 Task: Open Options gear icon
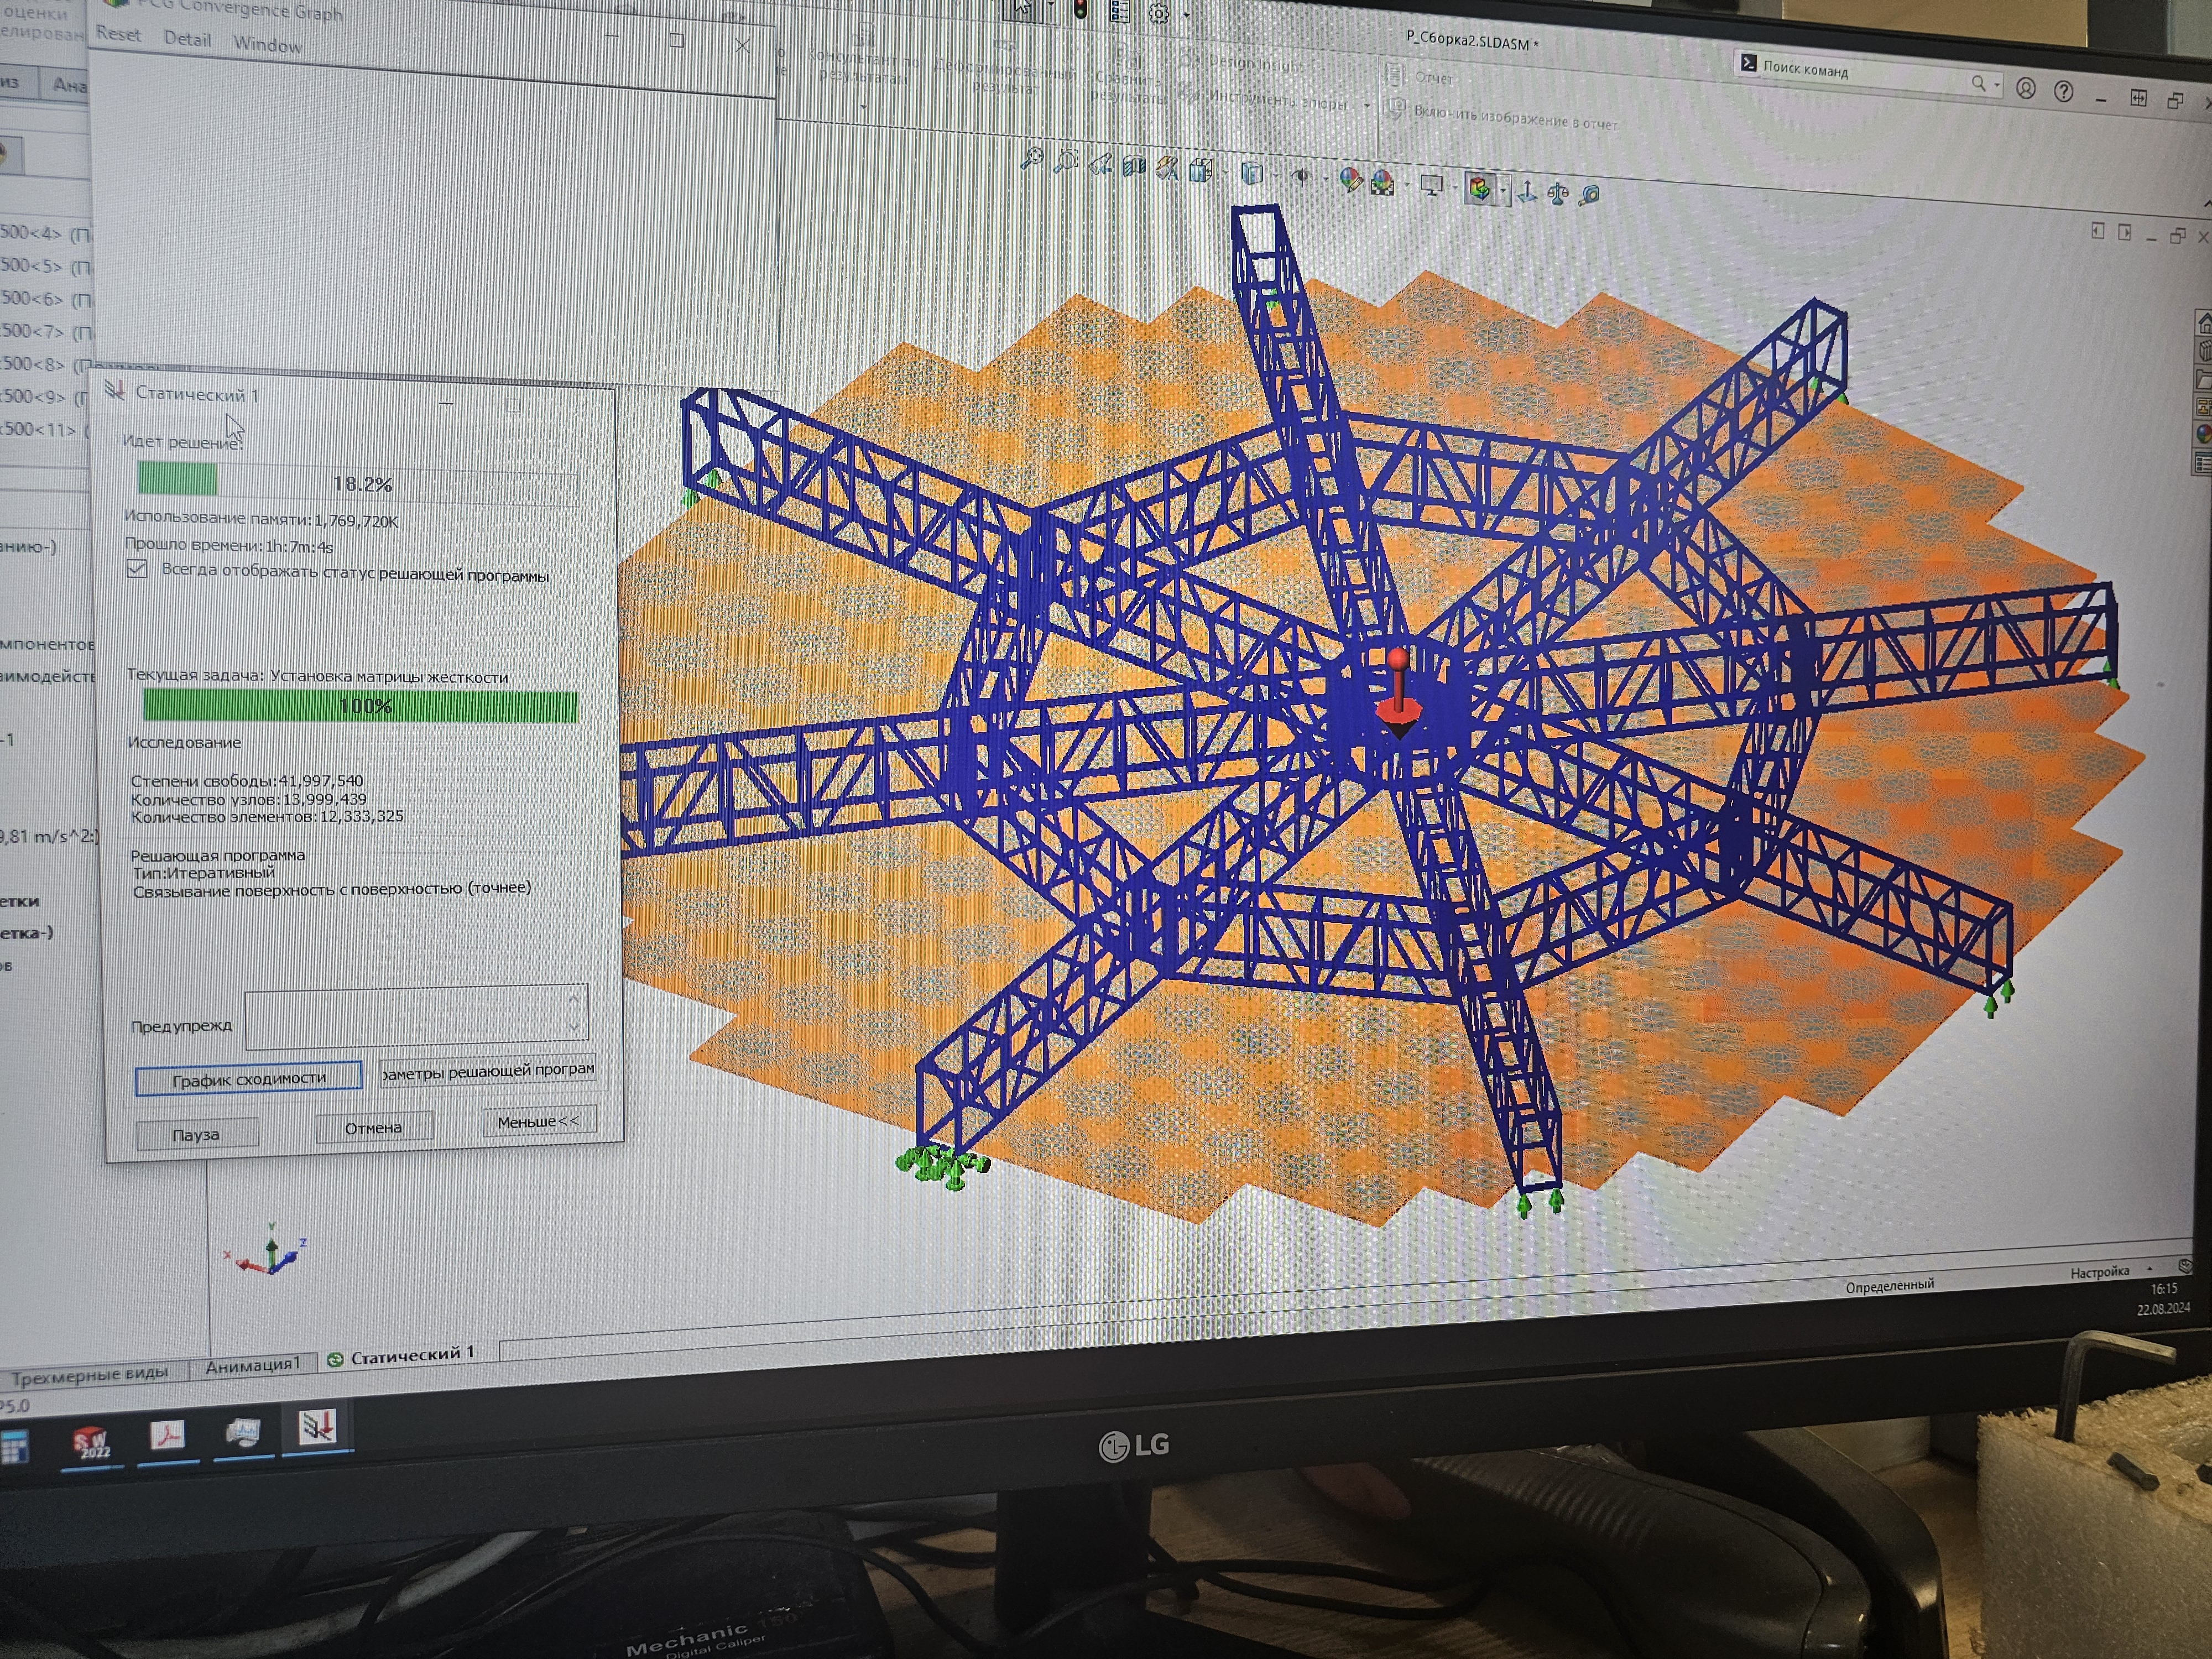(x=1158, y=14)
